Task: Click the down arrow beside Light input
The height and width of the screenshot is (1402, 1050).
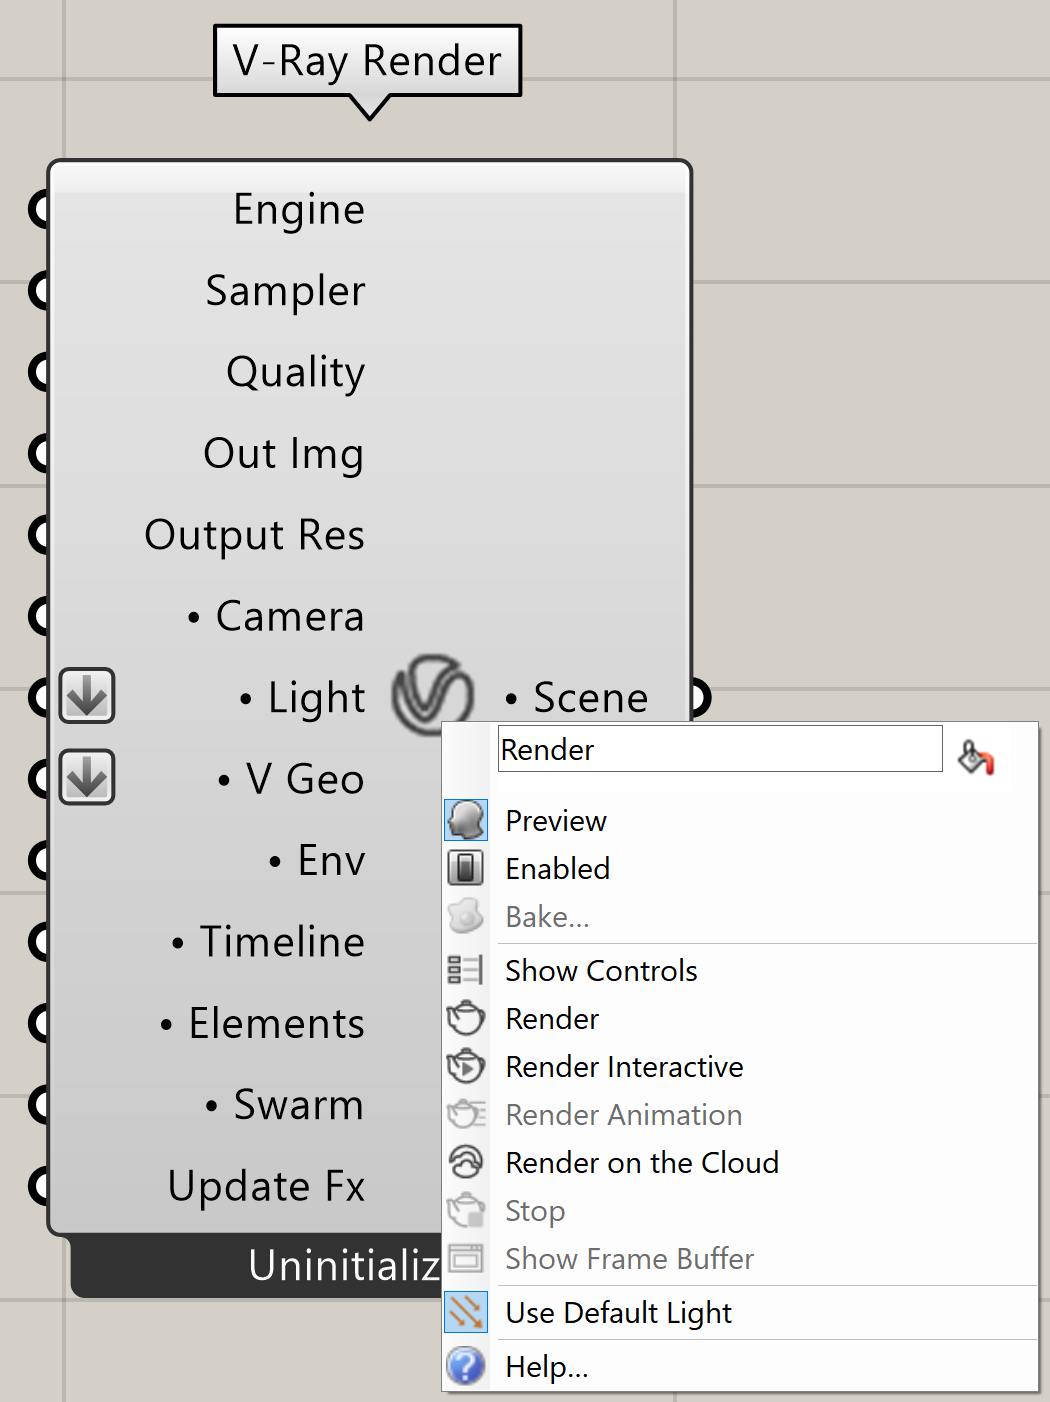Action: click(87, 696)
